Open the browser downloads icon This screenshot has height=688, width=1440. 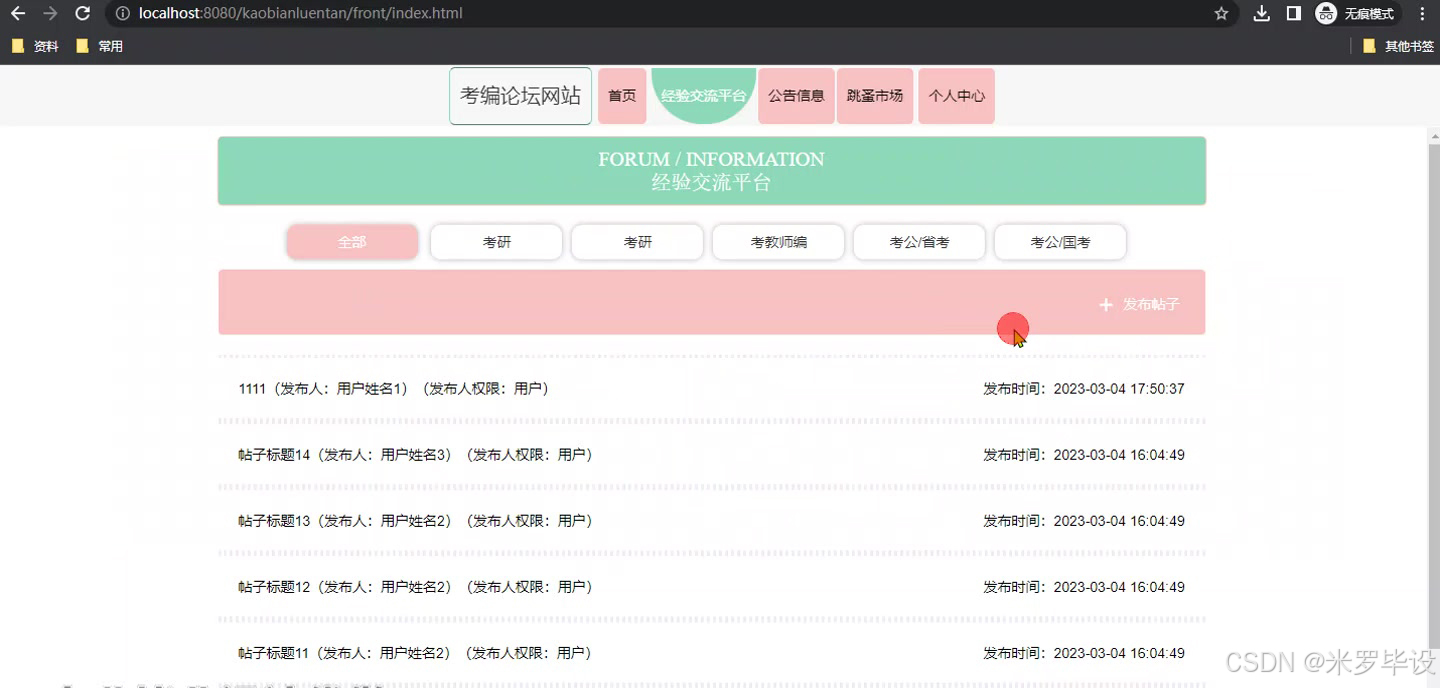[x=1262, y=14]
